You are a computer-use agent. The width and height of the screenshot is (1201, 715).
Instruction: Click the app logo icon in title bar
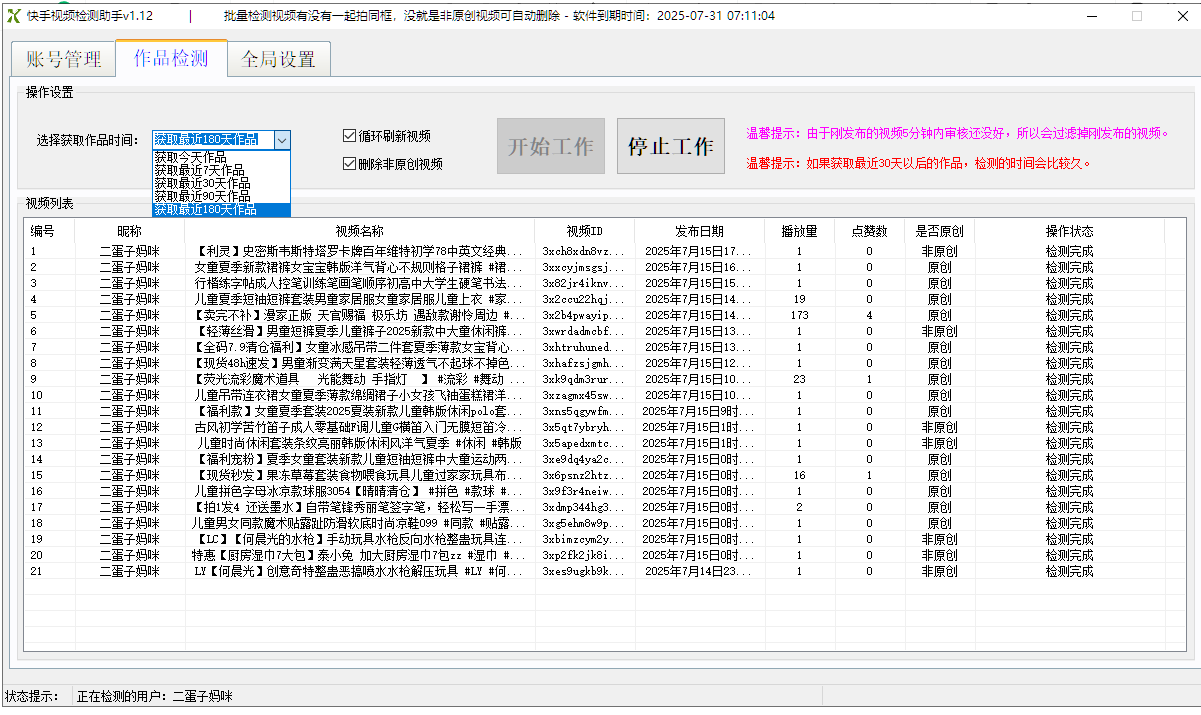pos(13,16)
